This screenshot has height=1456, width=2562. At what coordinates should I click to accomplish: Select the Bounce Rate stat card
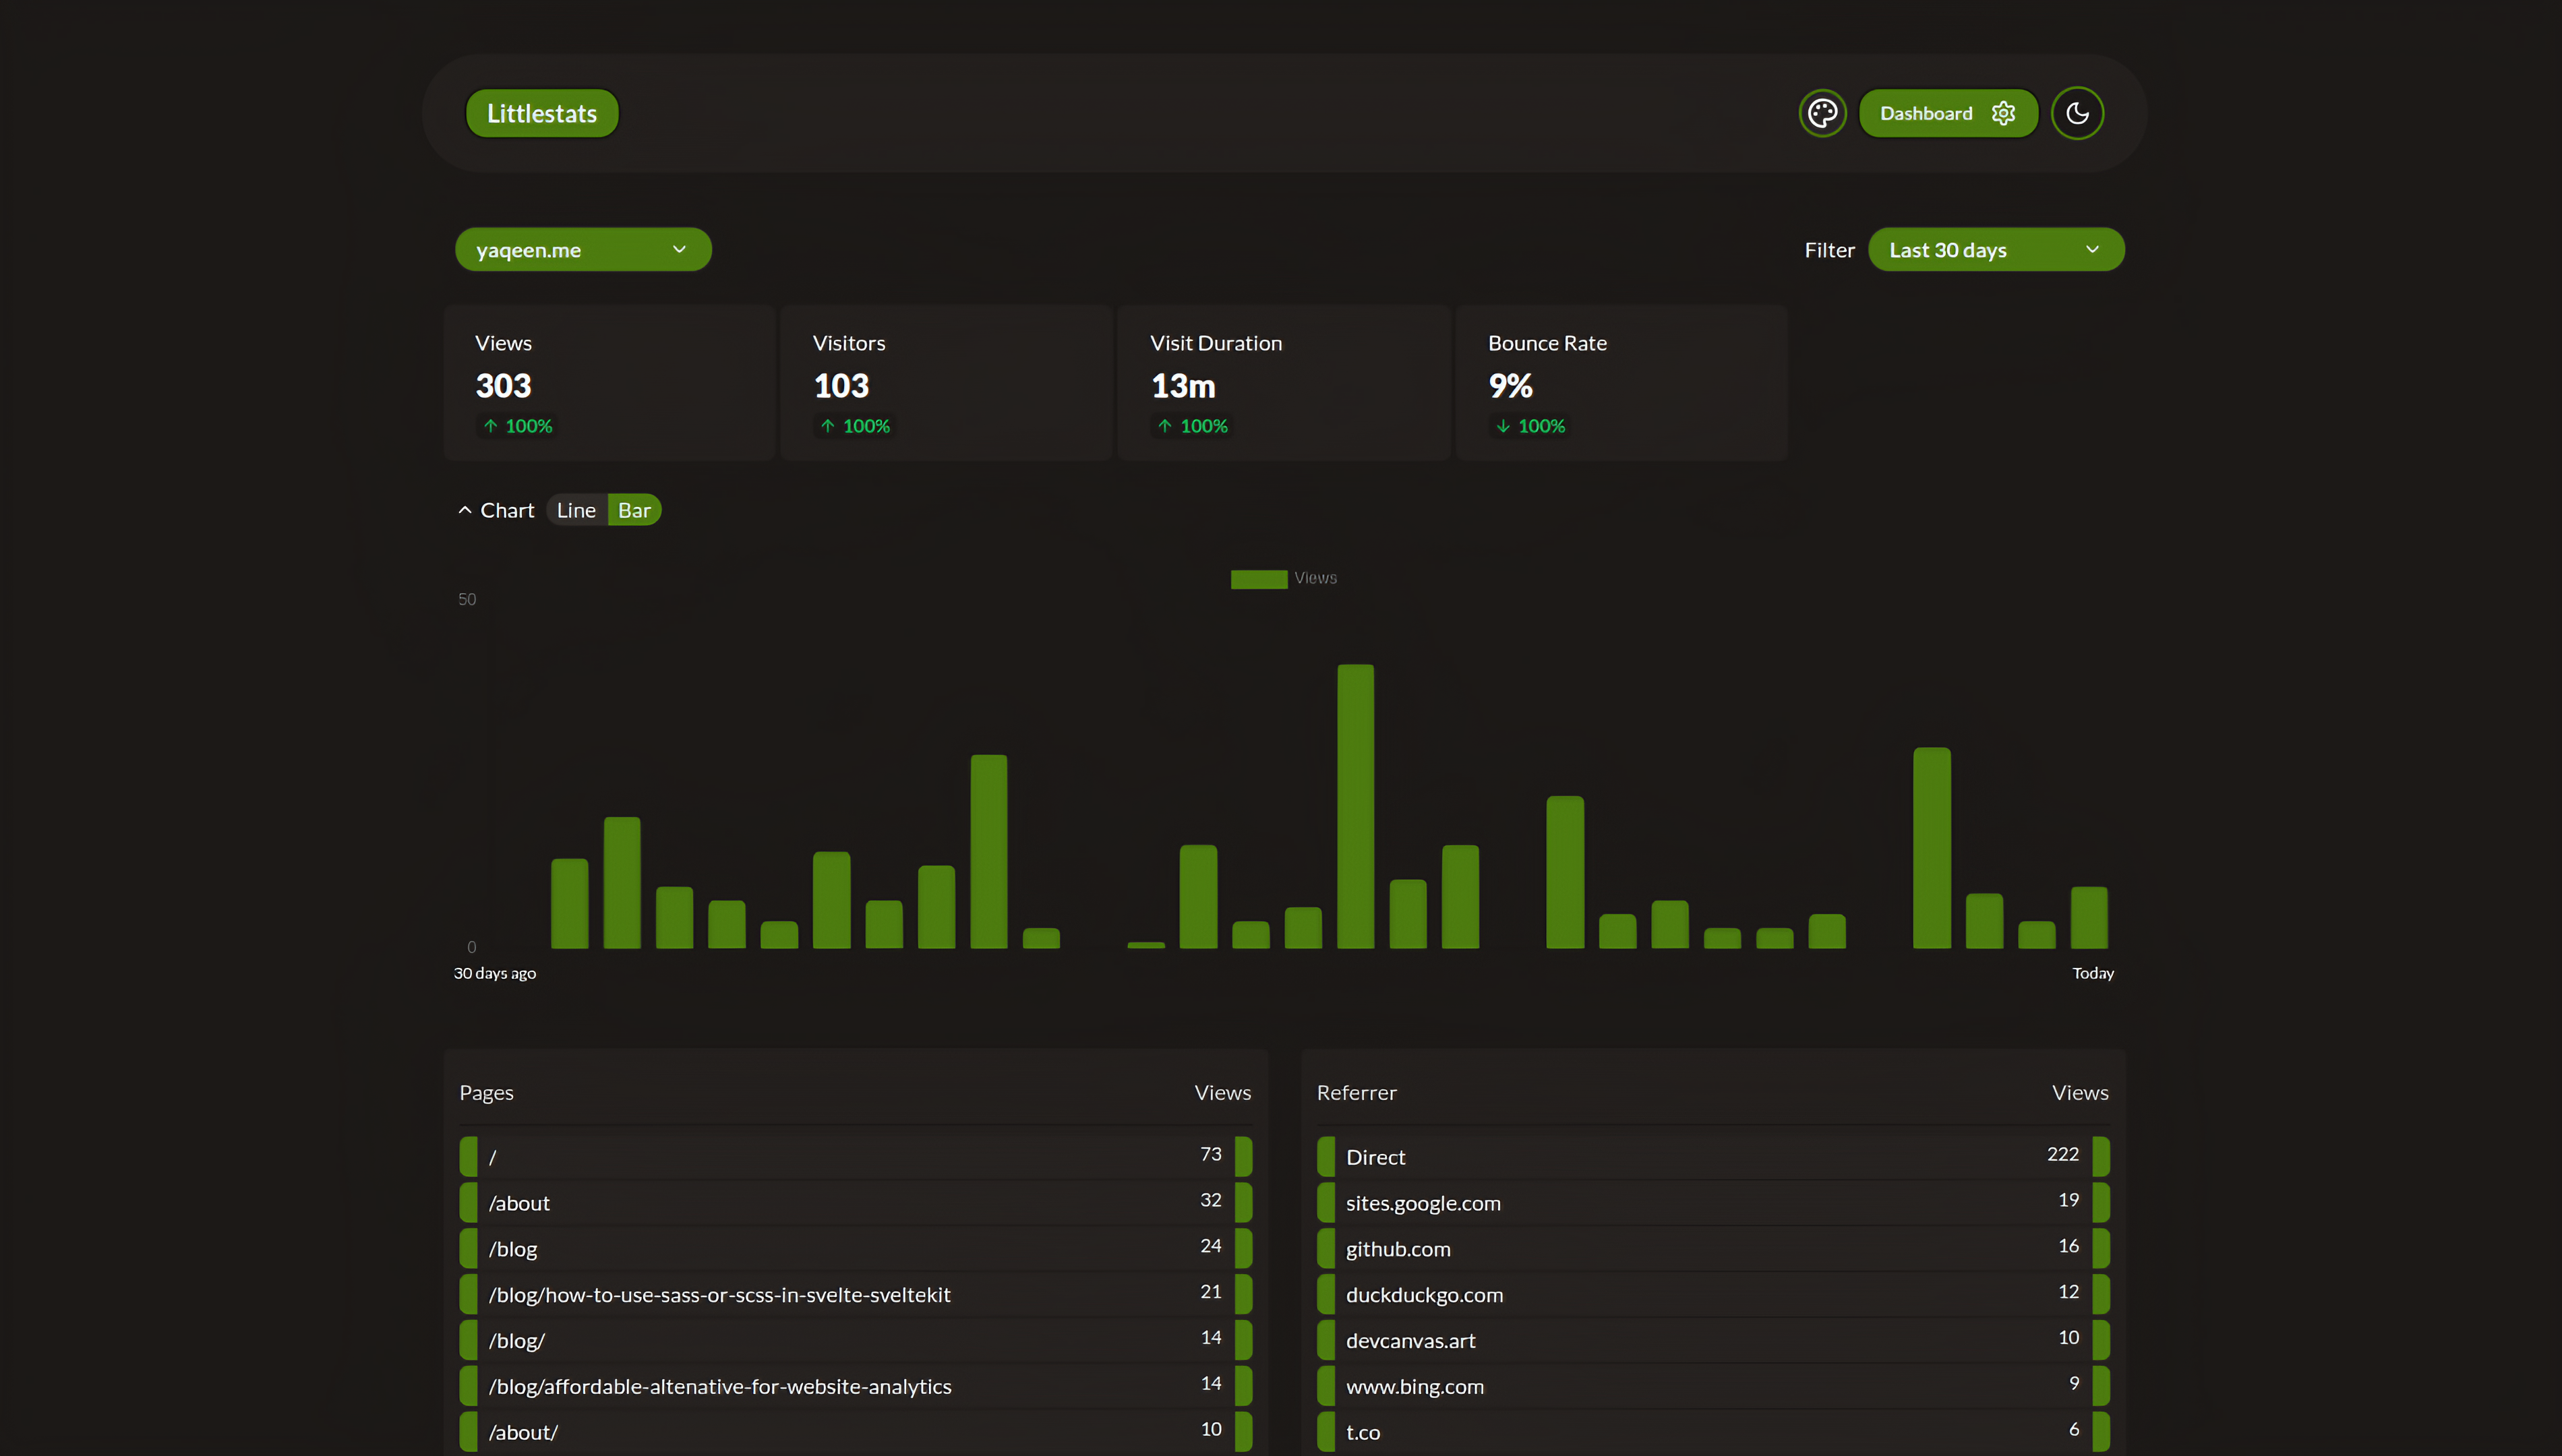pyautogui.click(x=1622, y=382)
